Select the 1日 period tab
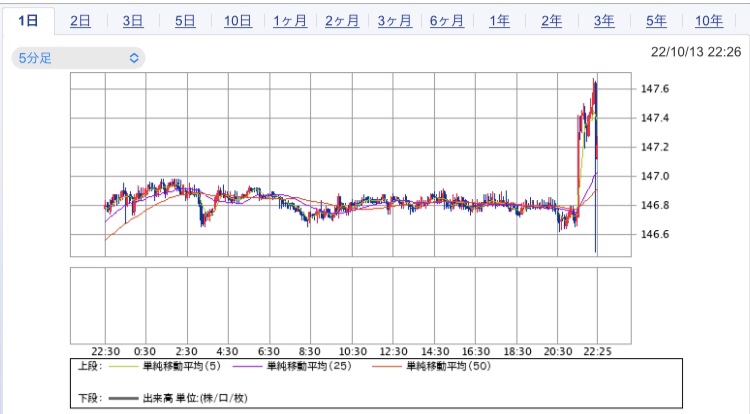Viewport: 750px width, 414px height. pyautogui.click(x=28, y=21)
